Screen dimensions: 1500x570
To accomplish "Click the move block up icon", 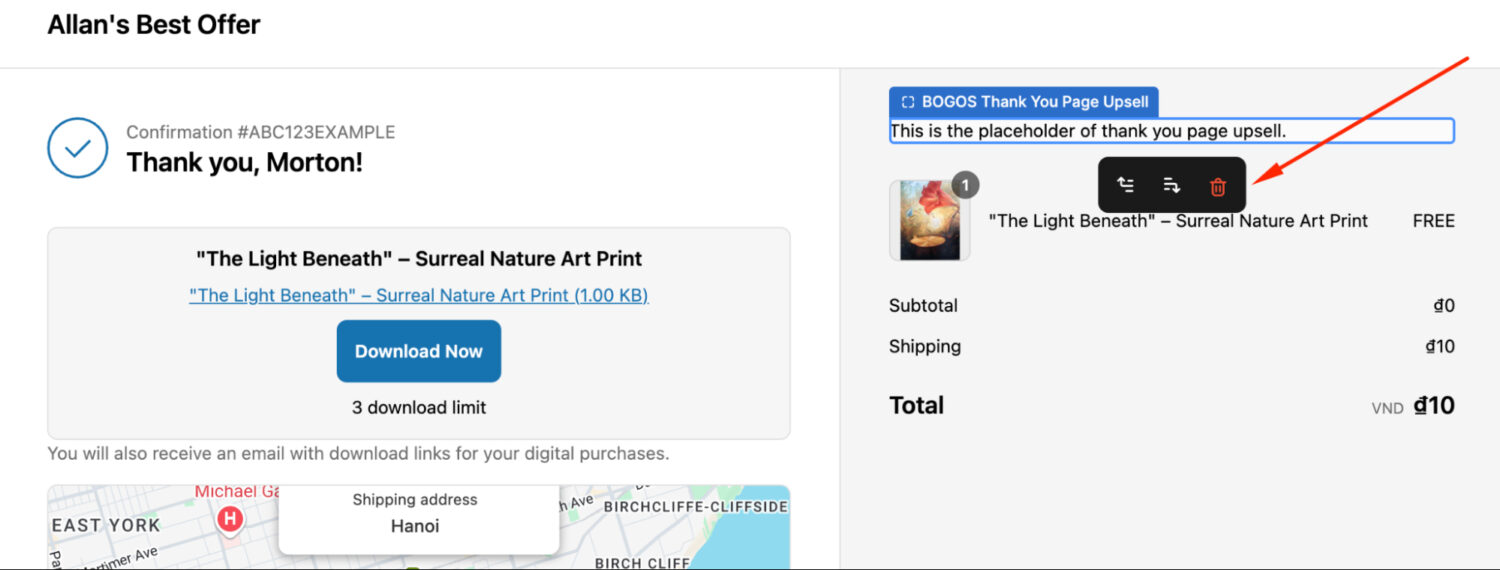I will pos(1126,185).
